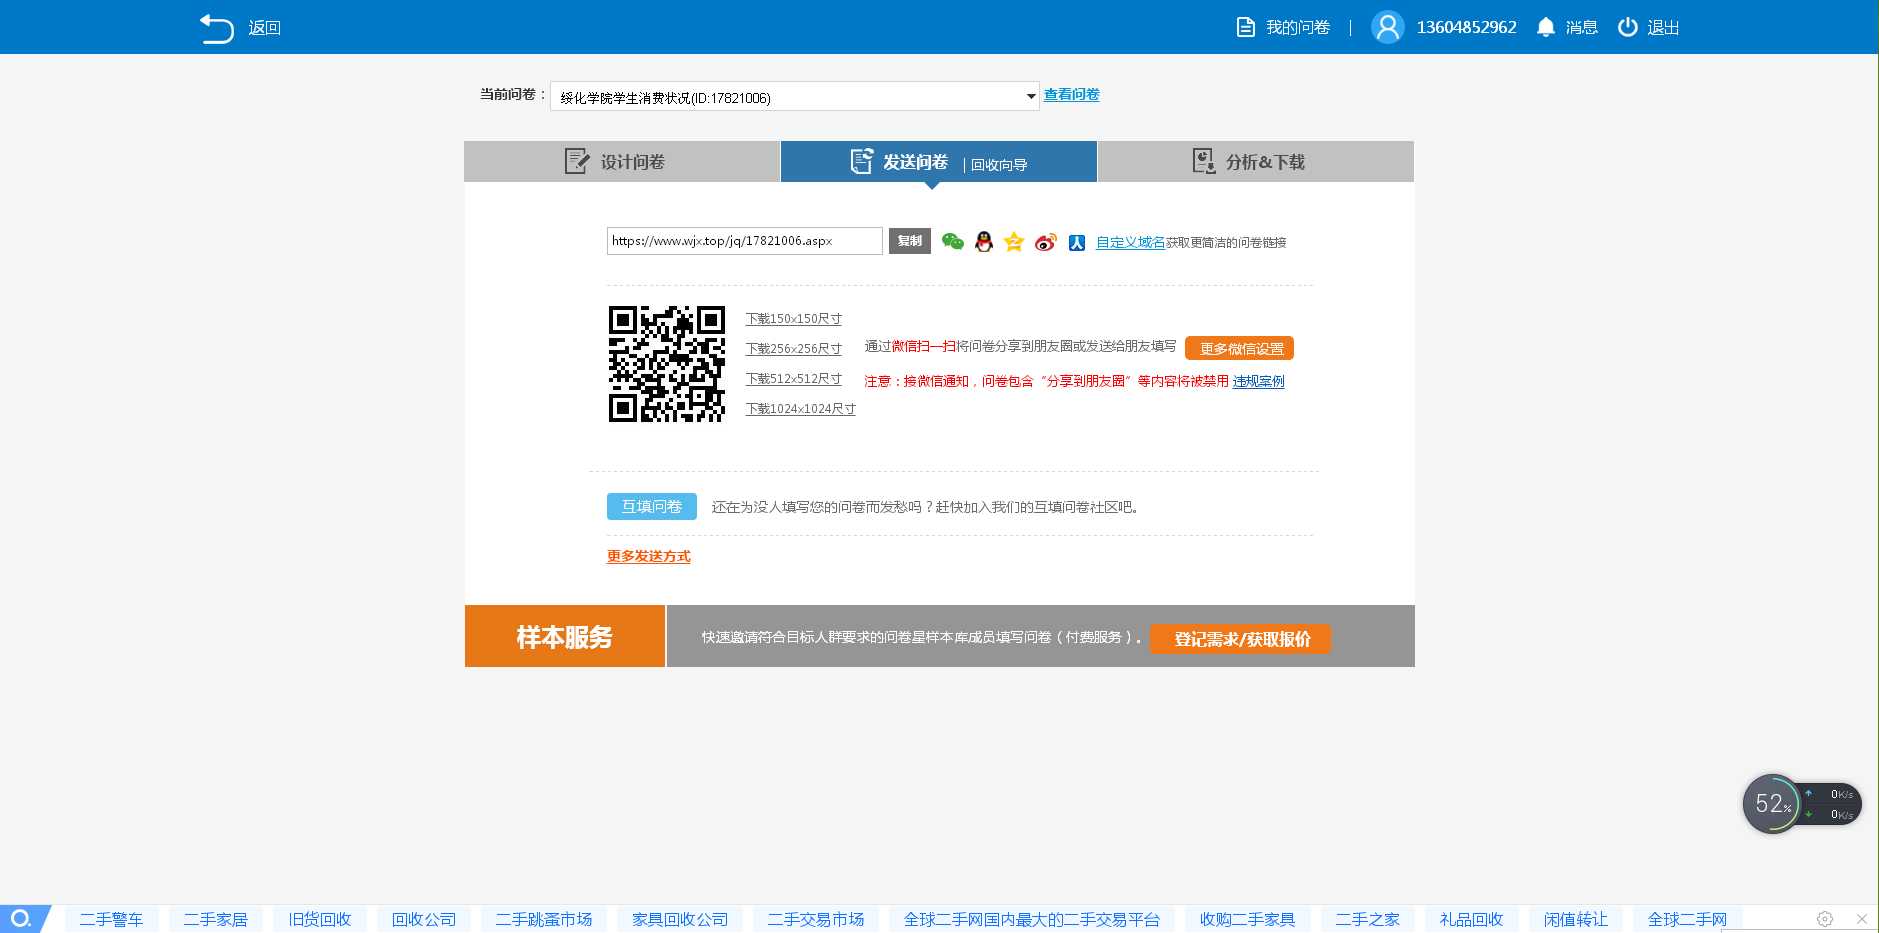Click the 查看问卷 link
The image size is (1879, 933).
[1071, 95]
